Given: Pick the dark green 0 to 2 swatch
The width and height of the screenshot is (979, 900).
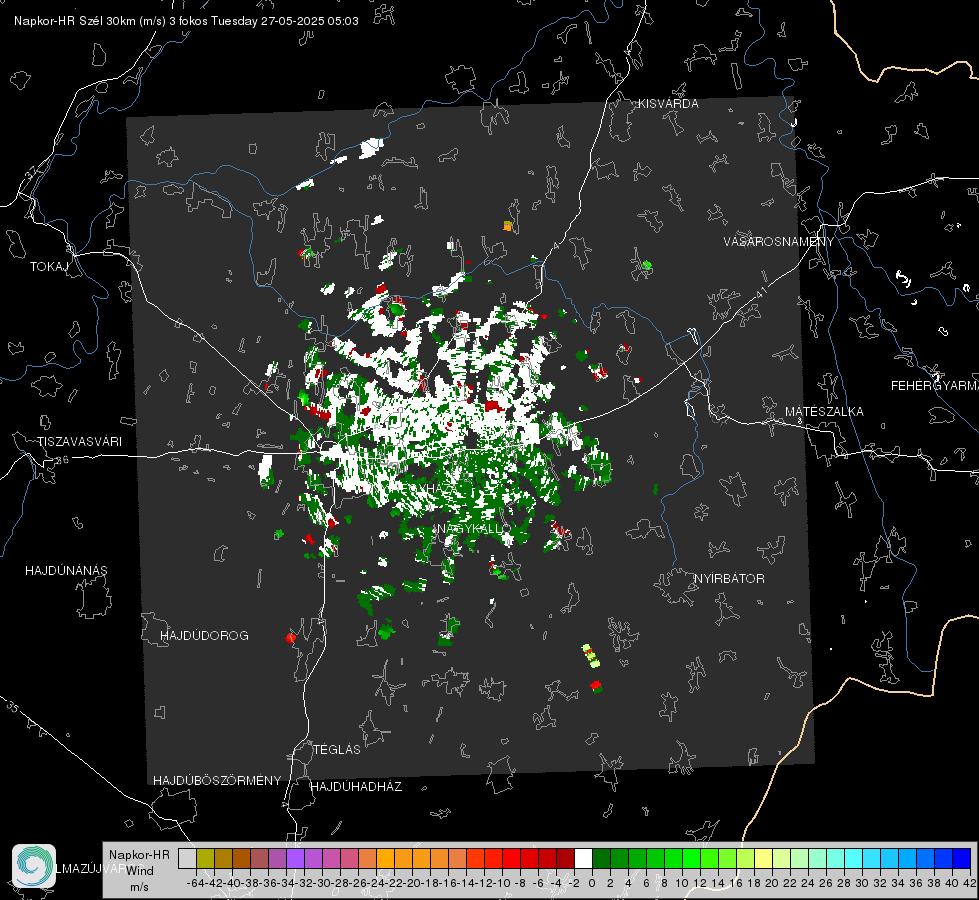Looking at the screenshot, I should point(601,859).
